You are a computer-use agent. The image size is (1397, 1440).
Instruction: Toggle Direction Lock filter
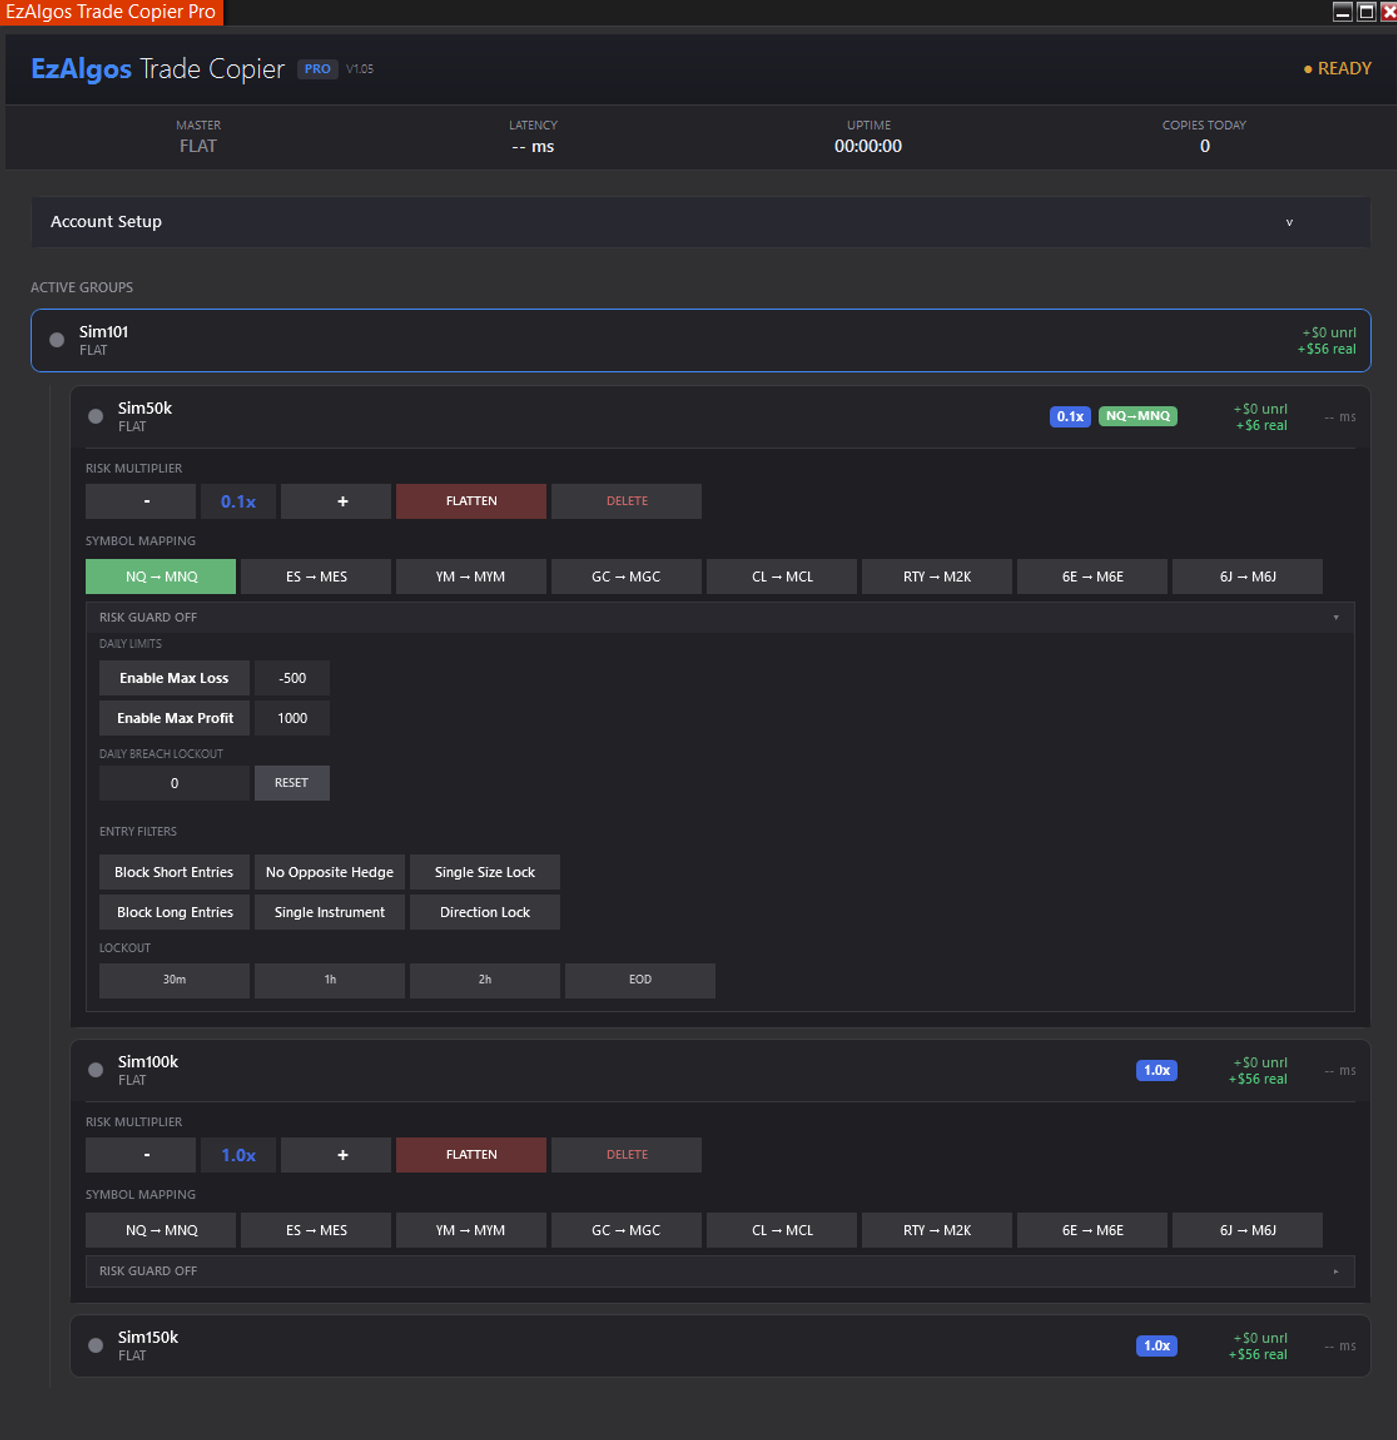coord(485,912)
